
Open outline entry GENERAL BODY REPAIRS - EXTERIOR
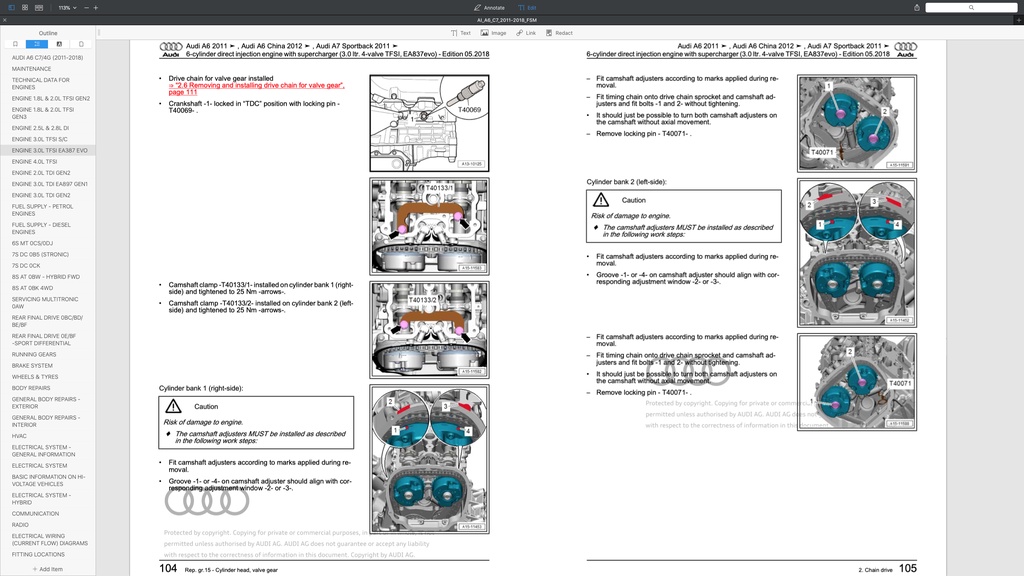click(46, 402)
